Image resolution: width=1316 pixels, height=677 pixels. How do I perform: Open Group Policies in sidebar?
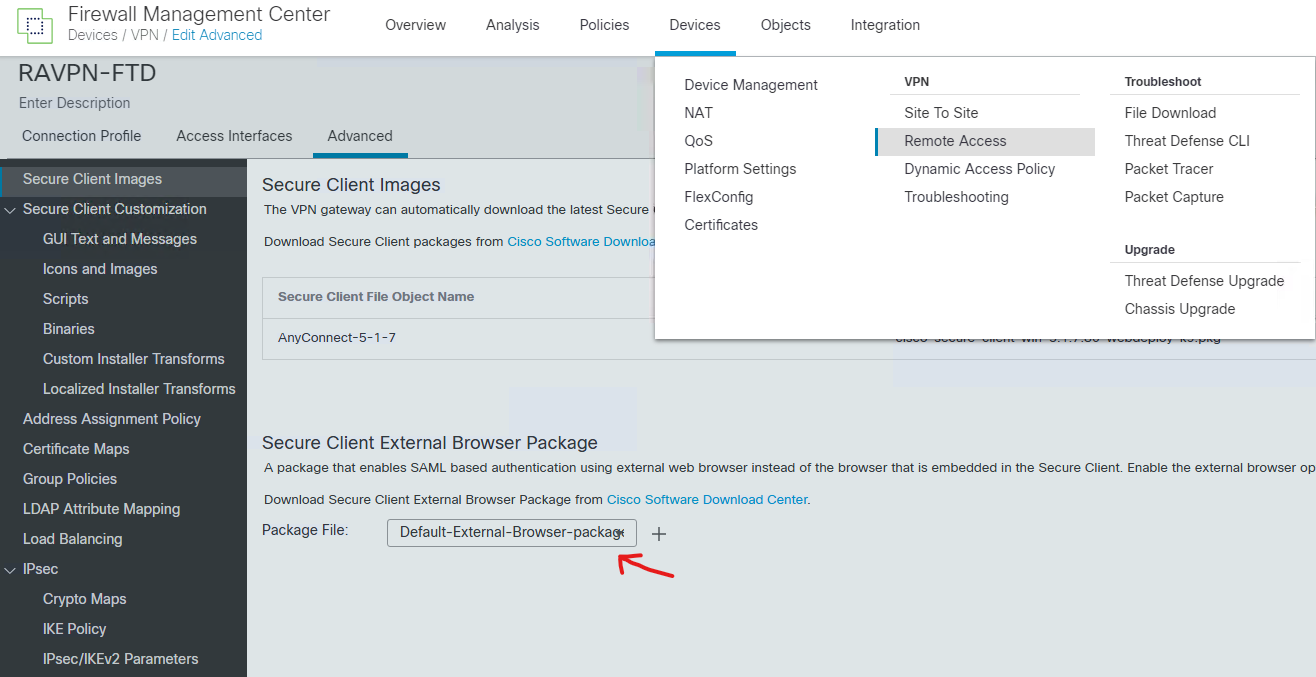pyautogui.click(x=70, y=479)
